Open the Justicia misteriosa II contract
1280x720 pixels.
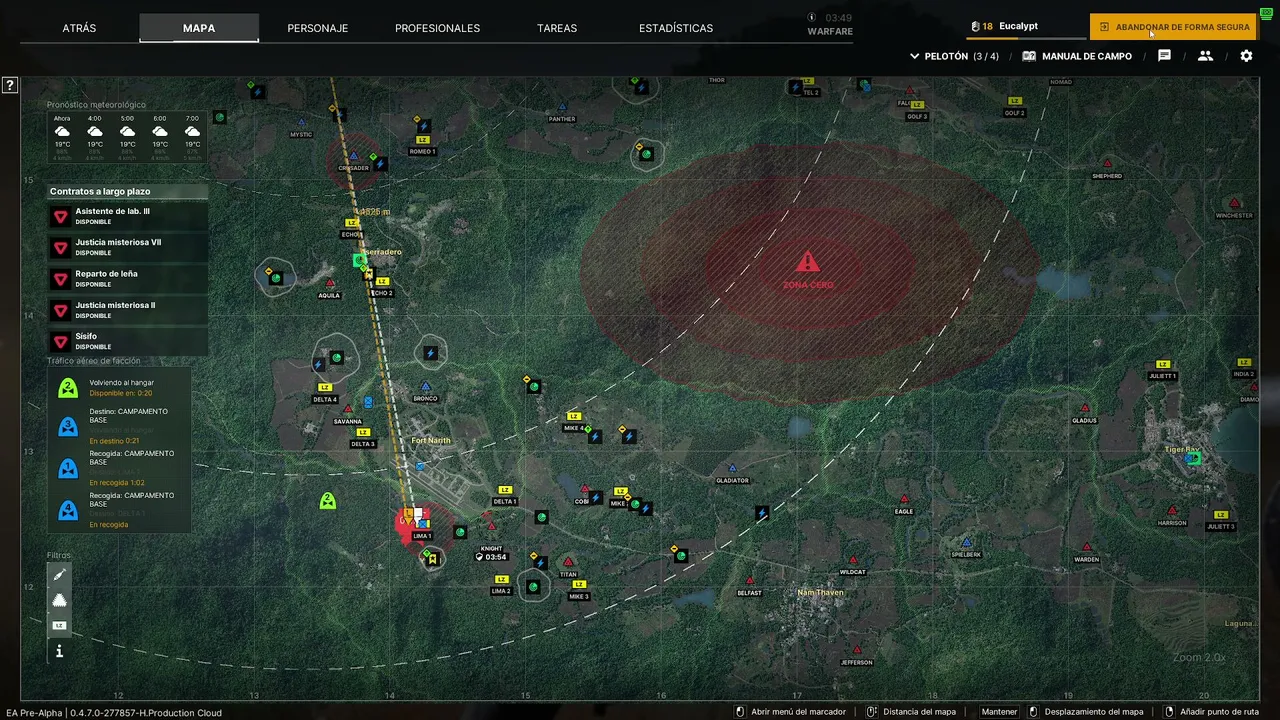point(128,310)
